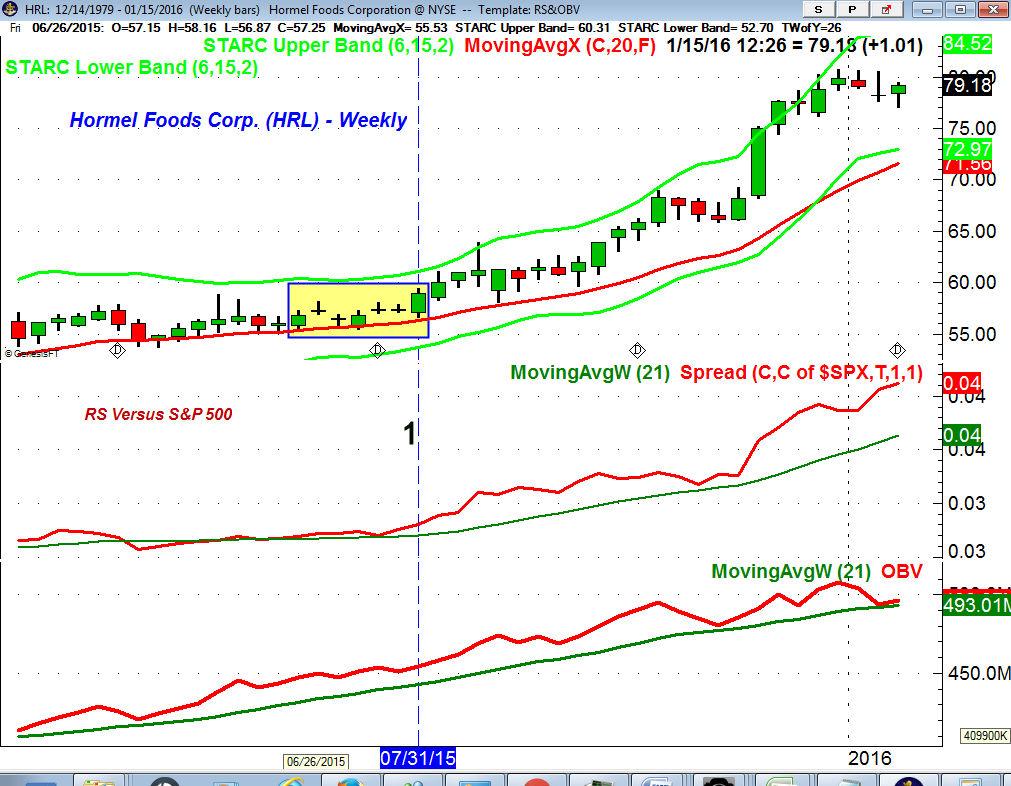Screen dimensions: 1011x786
Task: Click the 75.00 price axis label
Action: click(x=972, y=128)
